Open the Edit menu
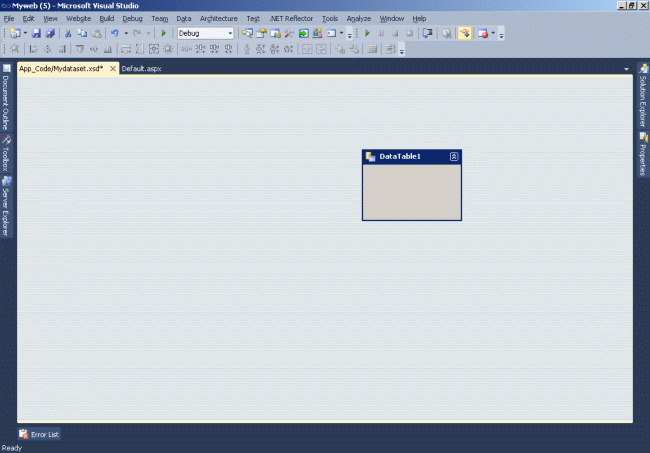The image size is (650, 453). coord(28,19)
